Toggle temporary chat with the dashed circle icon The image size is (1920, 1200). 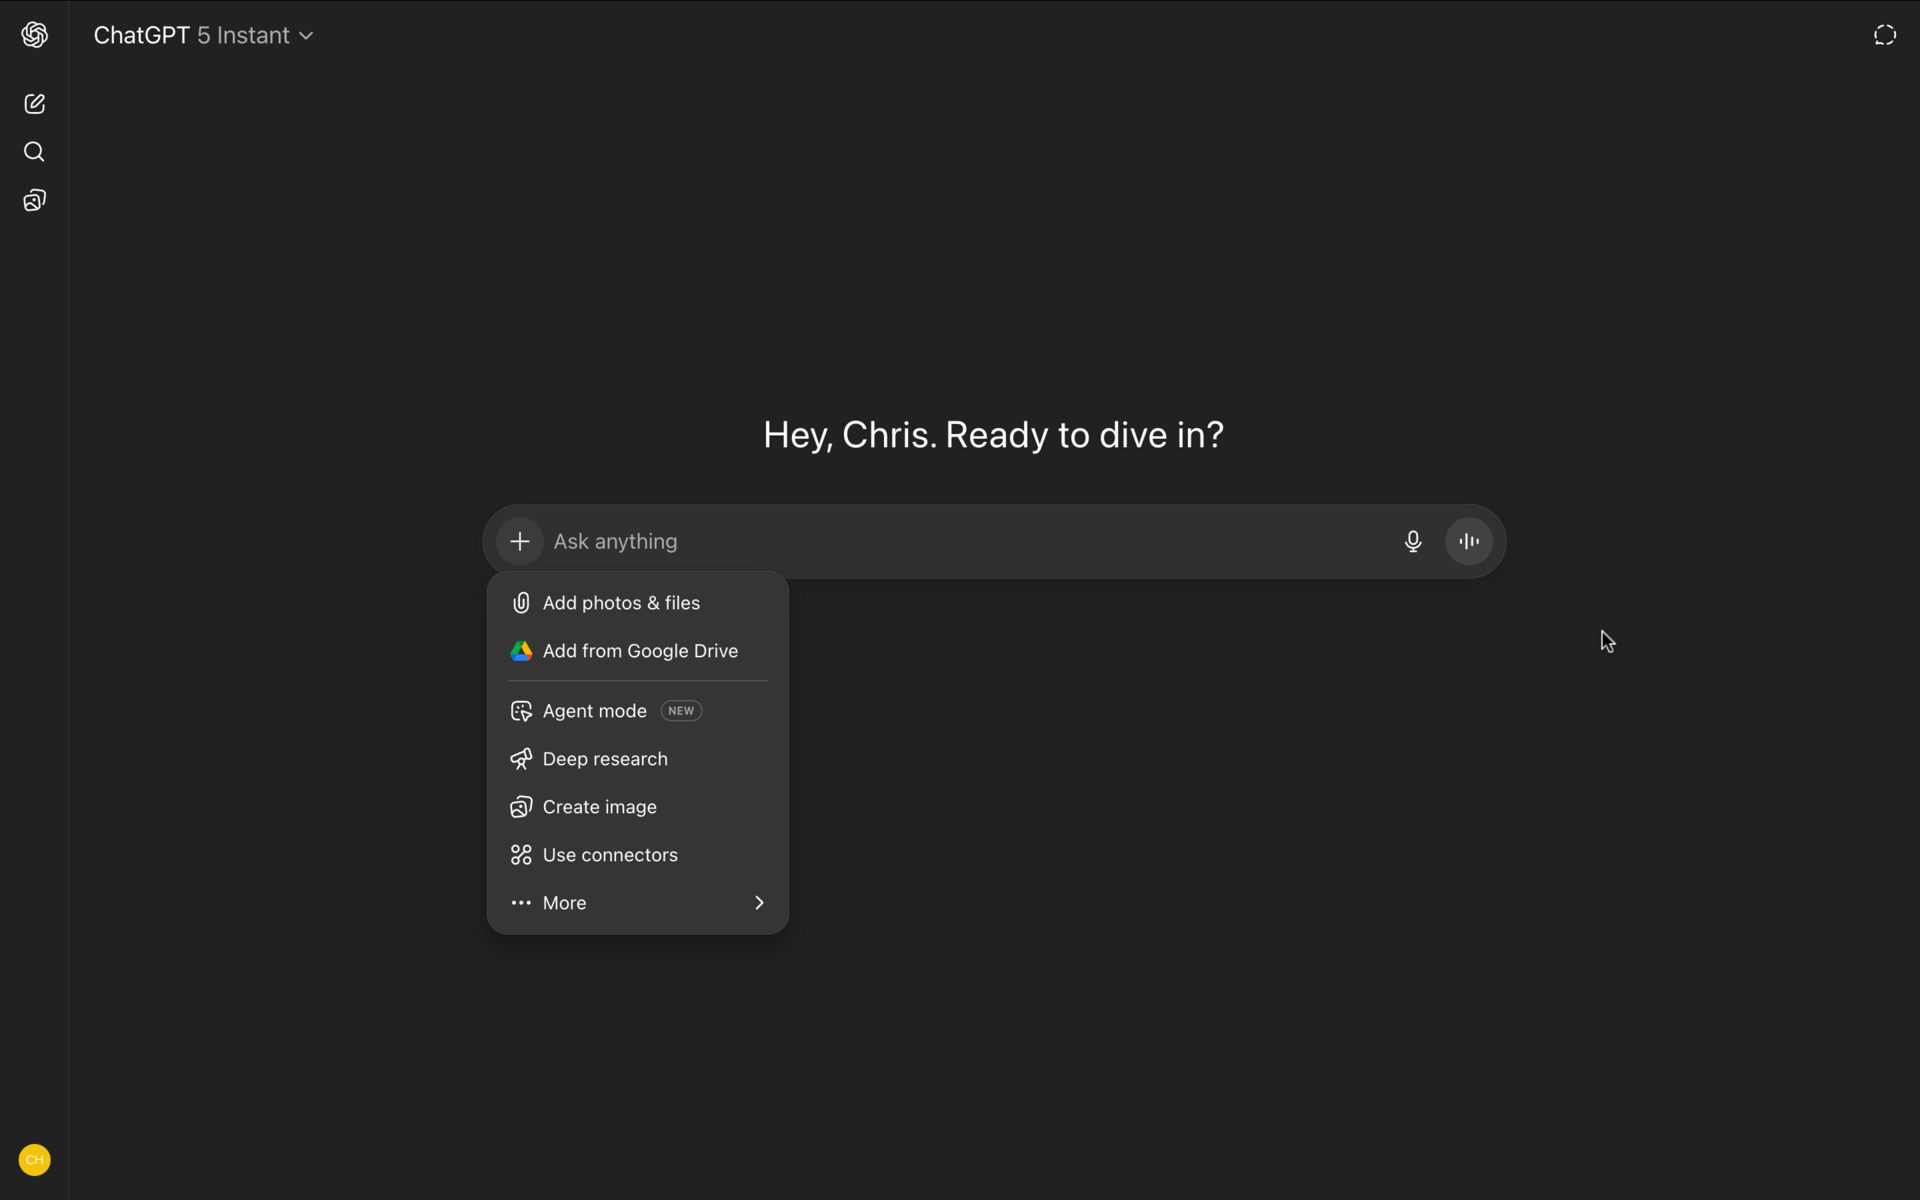click(1885, 35)
